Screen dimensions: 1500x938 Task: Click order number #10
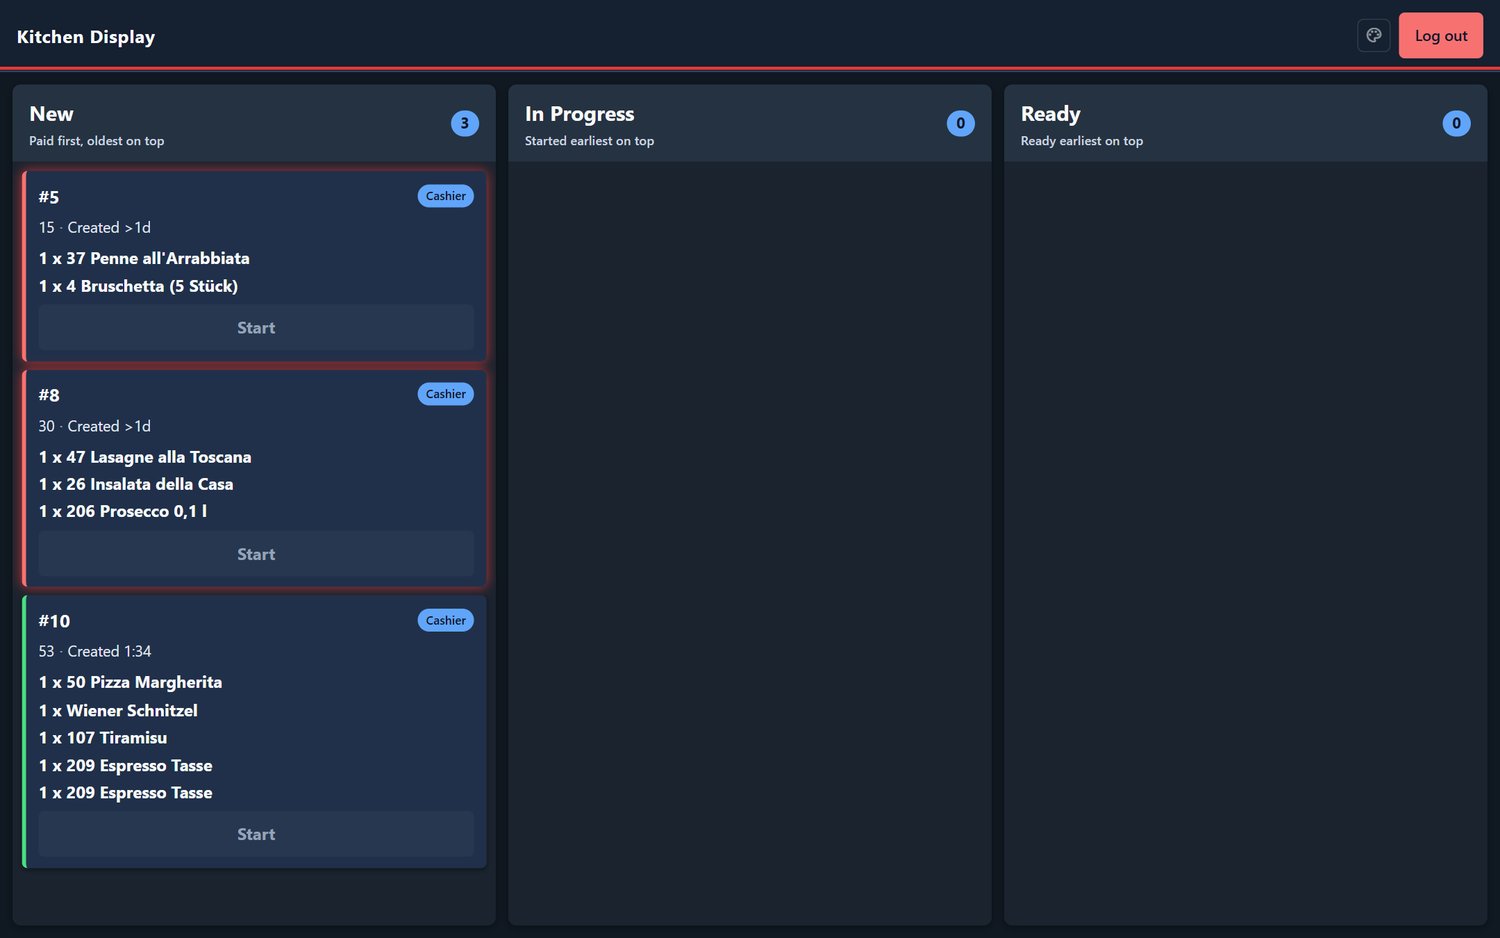click(x=55, y=621)
